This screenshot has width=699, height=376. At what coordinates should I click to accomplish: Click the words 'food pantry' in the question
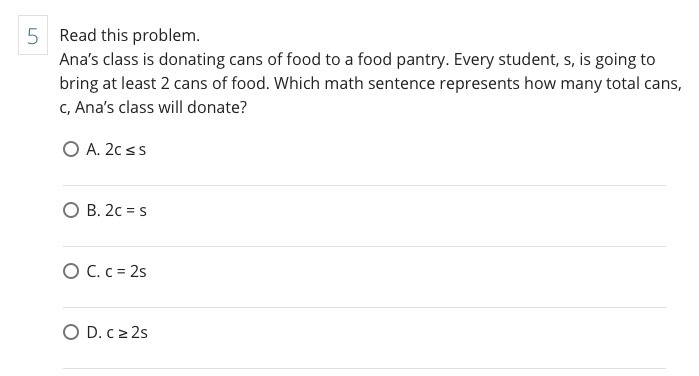coord(402,60)
